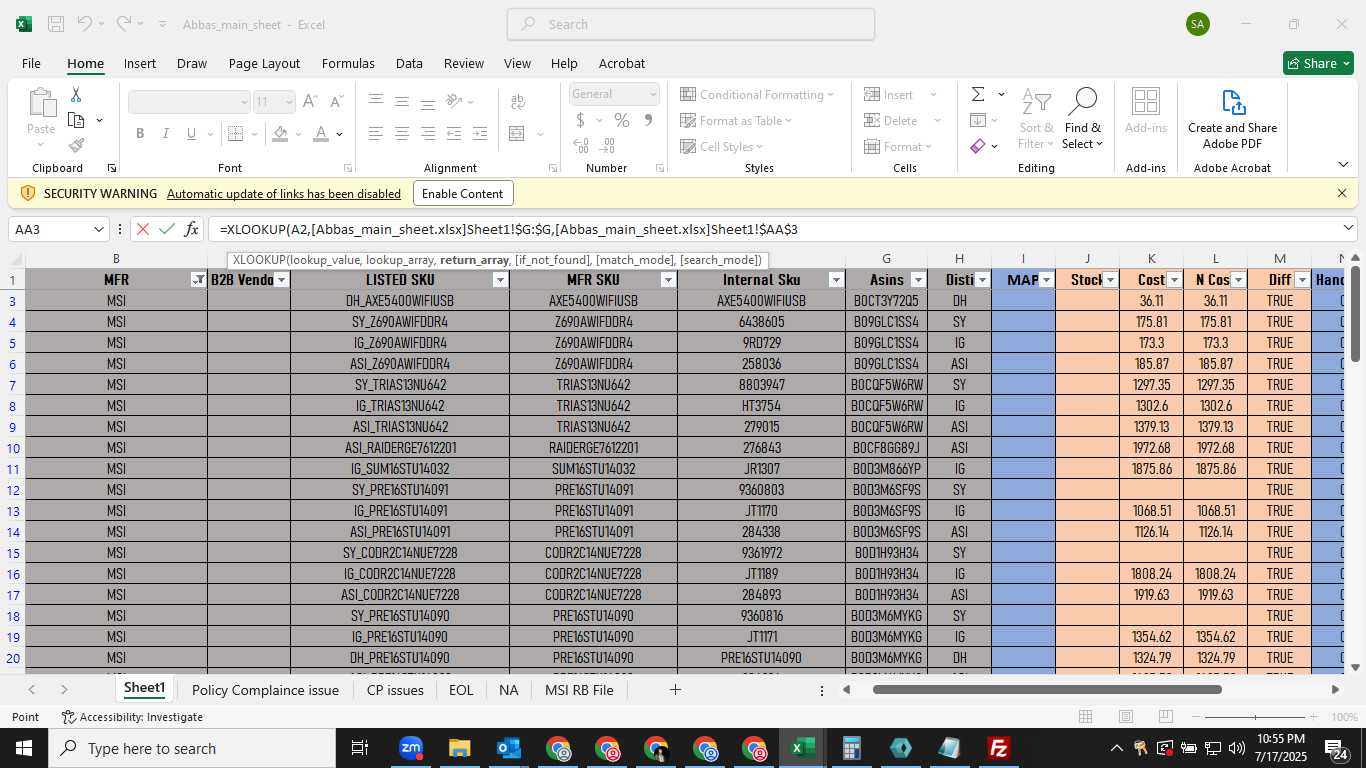
Task: Click Share button
Action: [x=1318, y=63]
